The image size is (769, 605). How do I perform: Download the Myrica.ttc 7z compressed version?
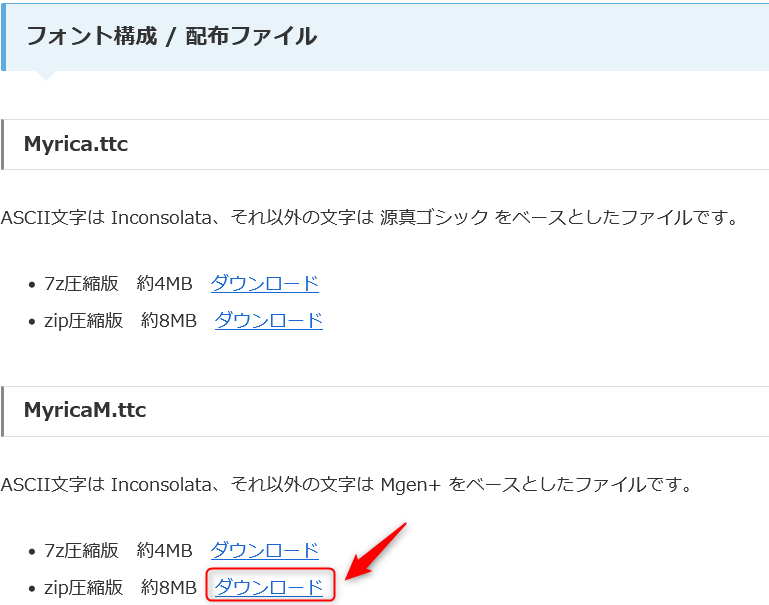[265, 283]
